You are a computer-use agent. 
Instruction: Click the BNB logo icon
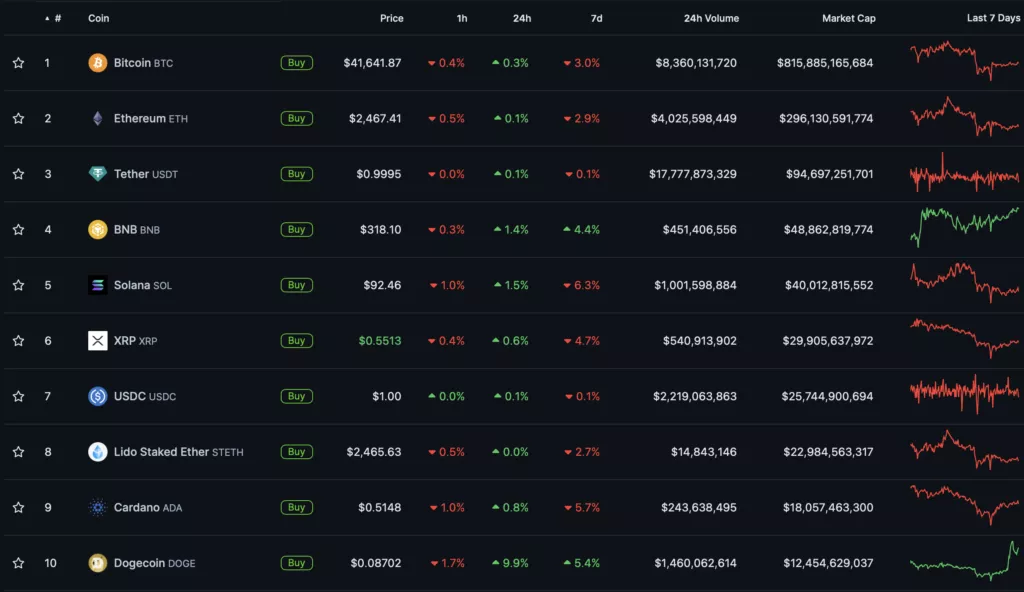(97, 229)
